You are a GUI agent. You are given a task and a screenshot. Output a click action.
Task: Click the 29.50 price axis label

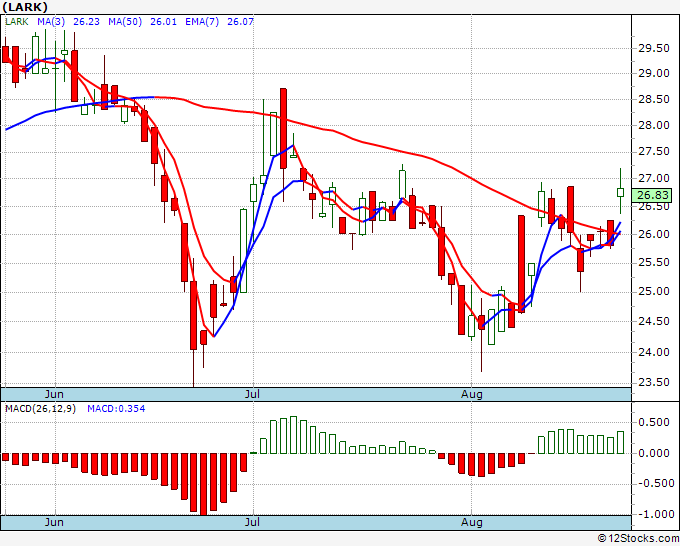(x=654, y=48)
